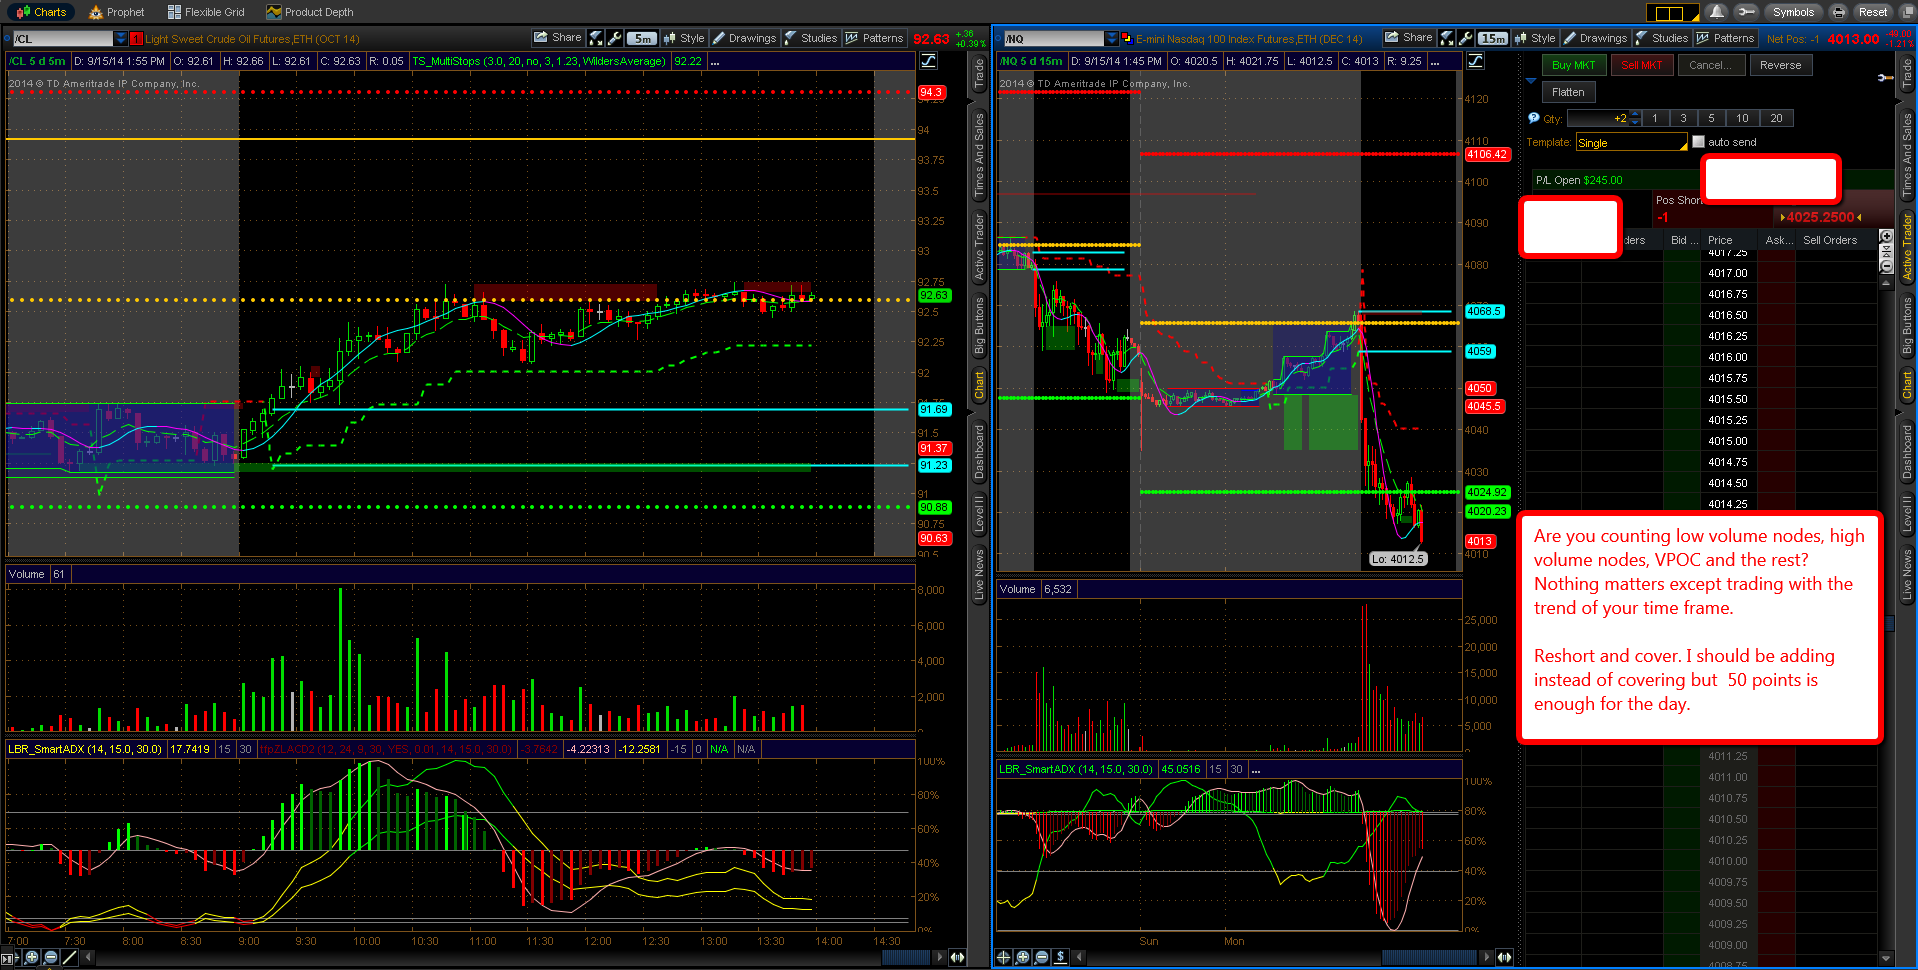Set quantity to 3
1918x970 pixels.
tap(1683, 118)
